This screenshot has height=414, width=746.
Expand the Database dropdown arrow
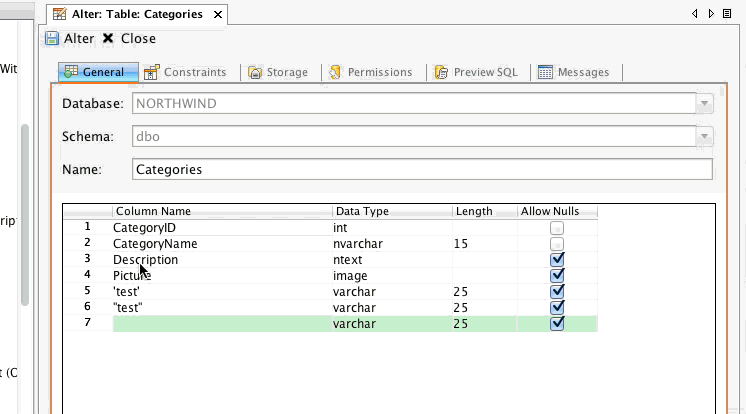(x=705, y=104)
